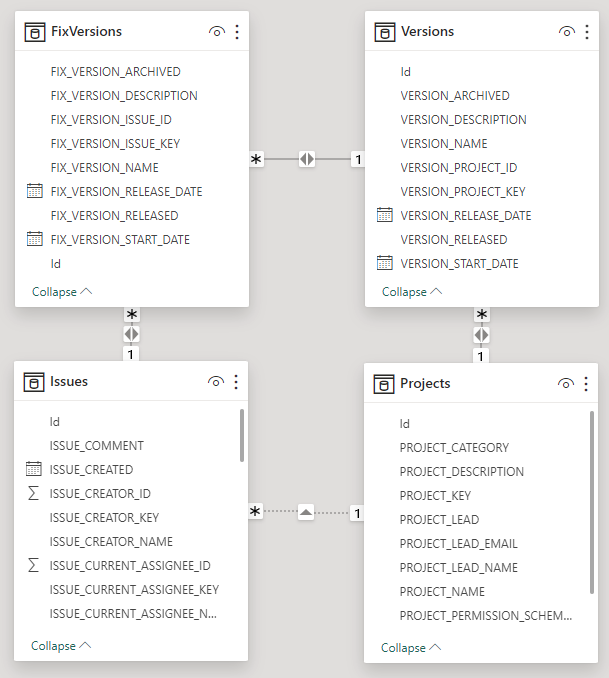This screenshot has height=678, width=609.
Task: Open more options for Issues table
Action: click(x=236, y=382)
